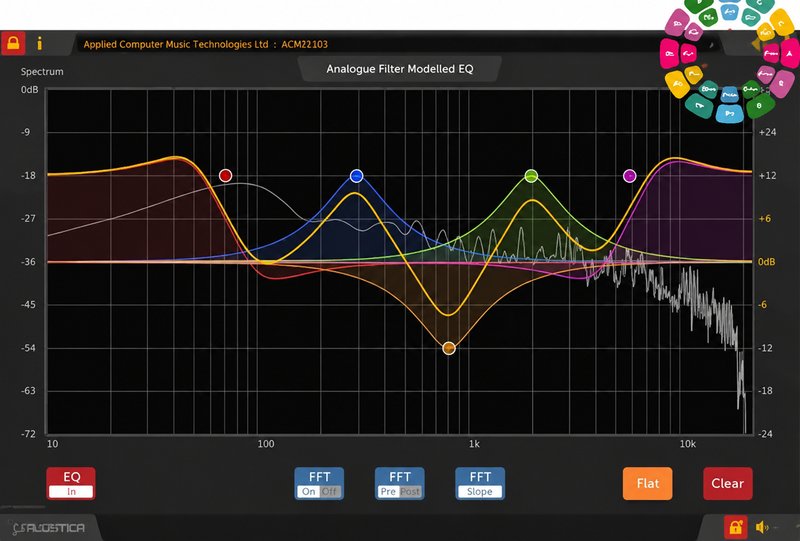The width and height of the screenshot is (800, 541).
Task: Click the -63 spectrum scale value
Action: click(29, 390)
